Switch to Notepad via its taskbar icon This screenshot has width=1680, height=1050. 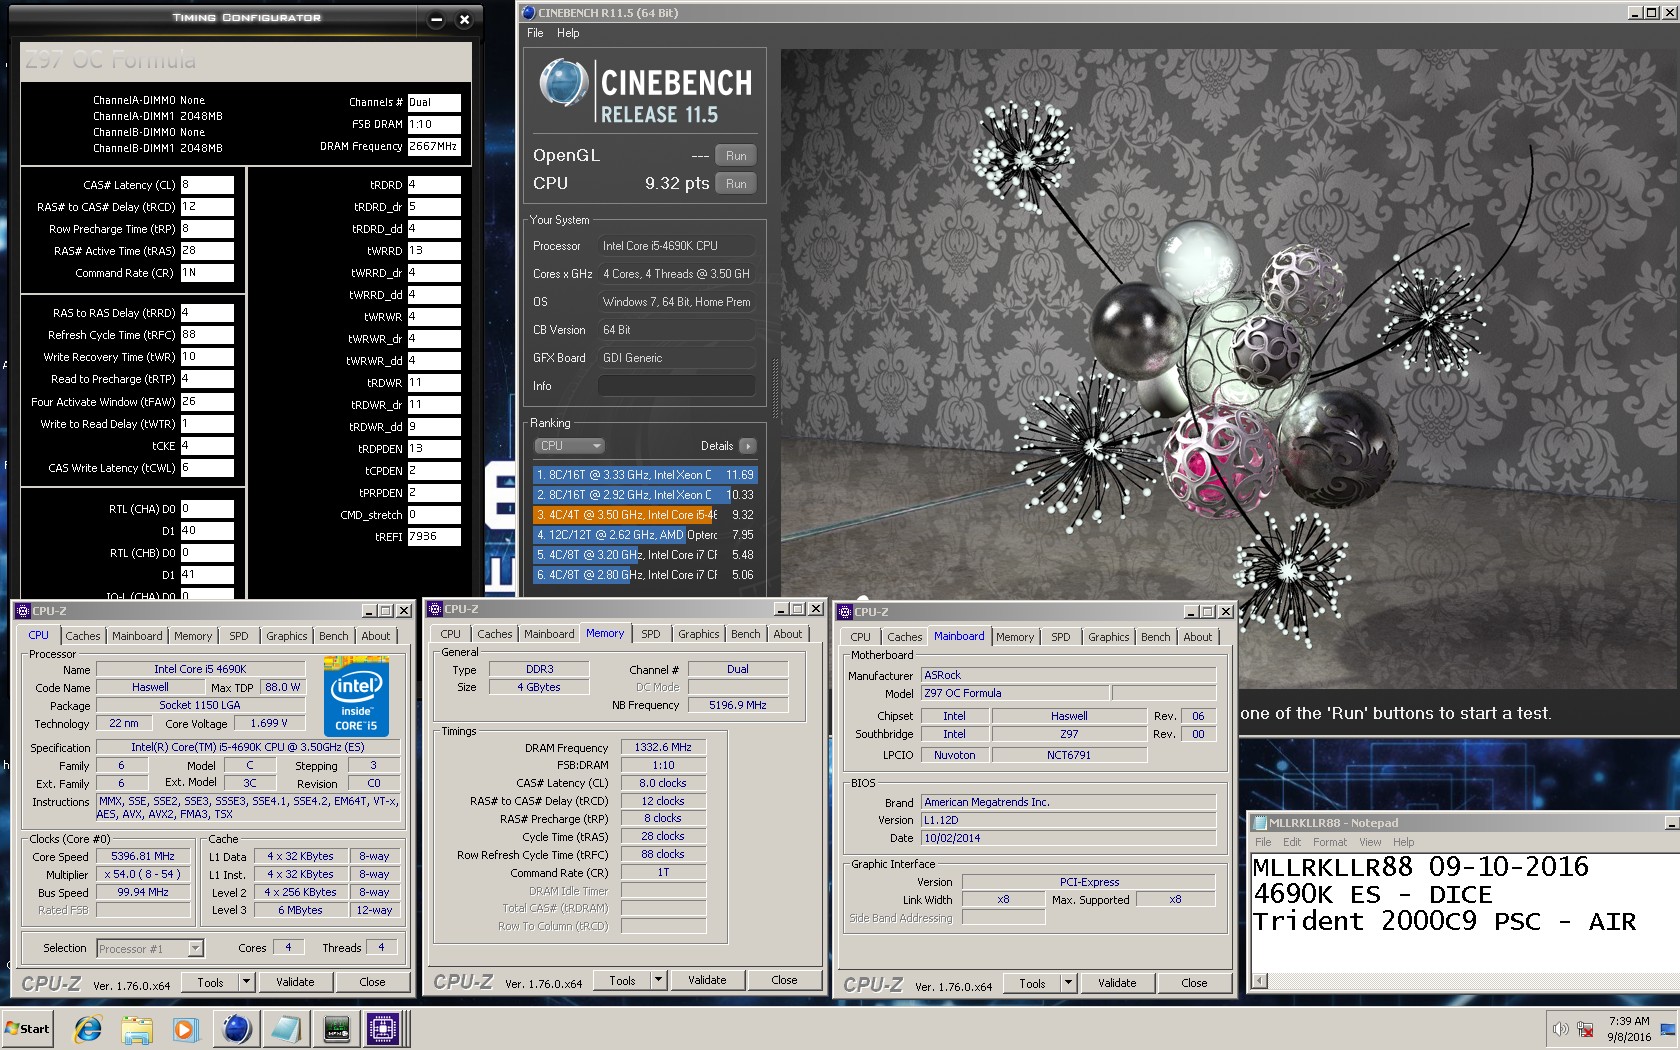[285, 1029]
